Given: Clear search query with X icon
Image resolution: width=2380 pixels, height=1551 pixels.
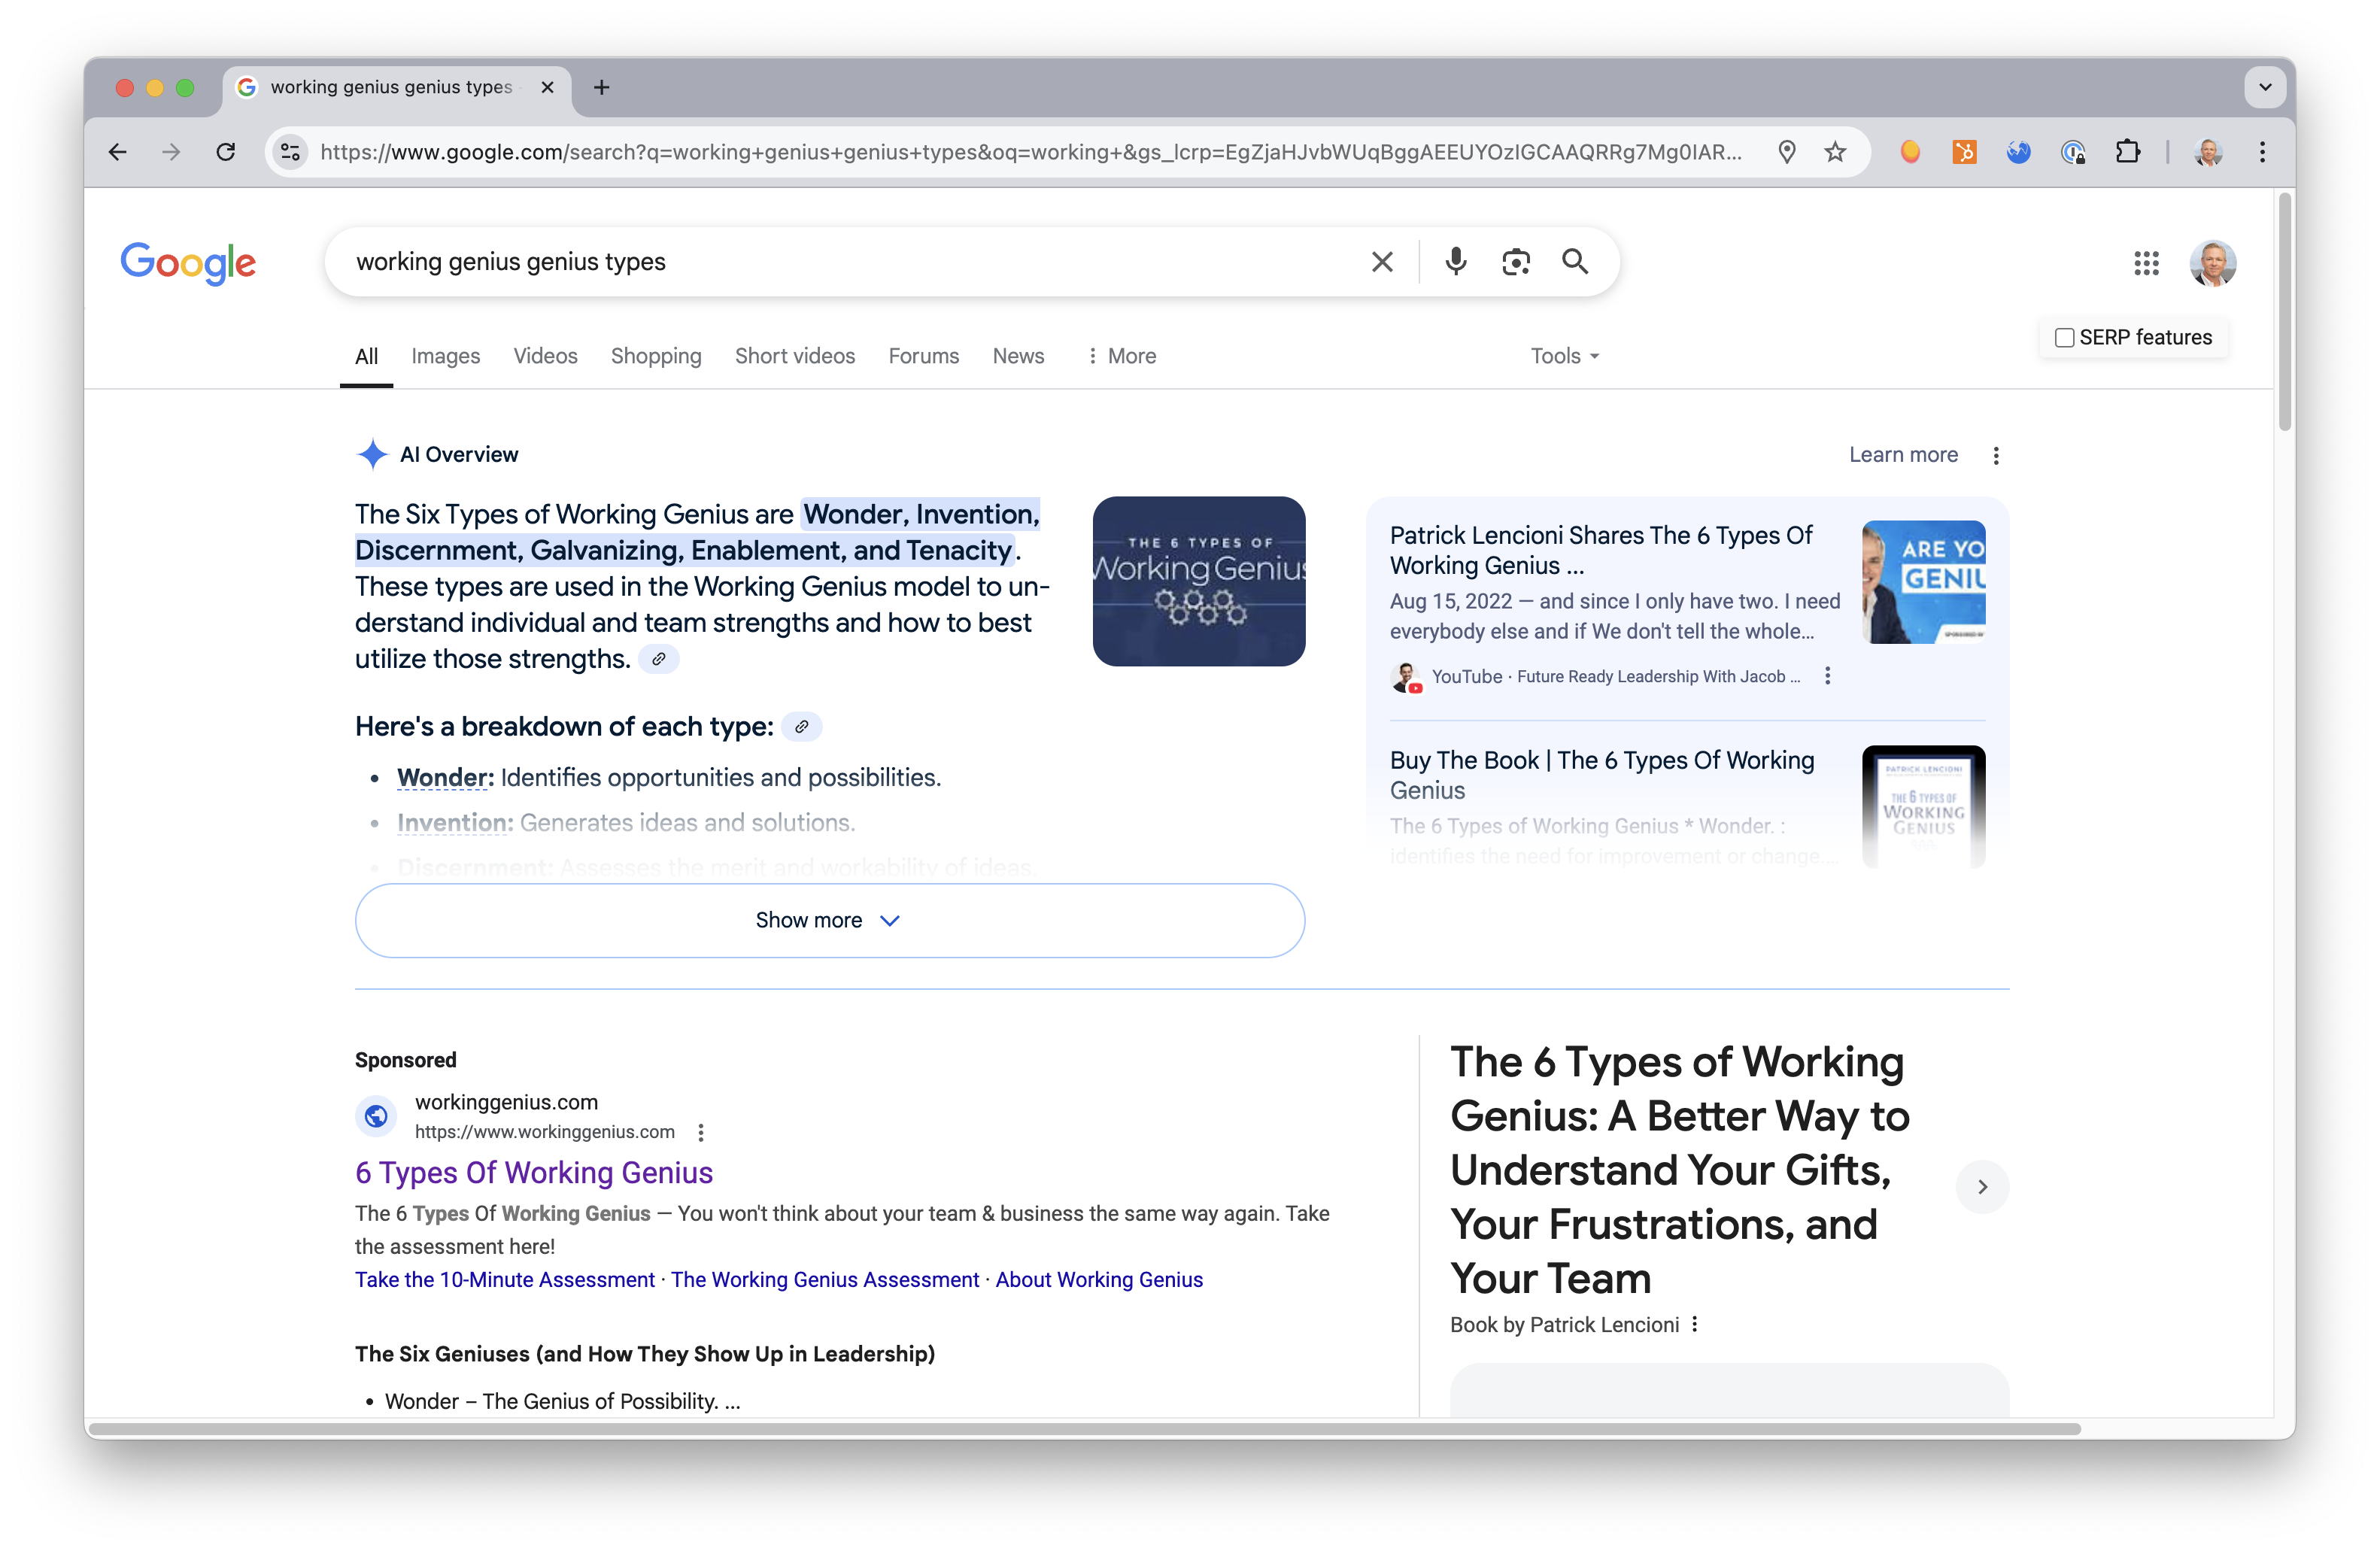Looking at the screenshot, I should click(1382, 262).
